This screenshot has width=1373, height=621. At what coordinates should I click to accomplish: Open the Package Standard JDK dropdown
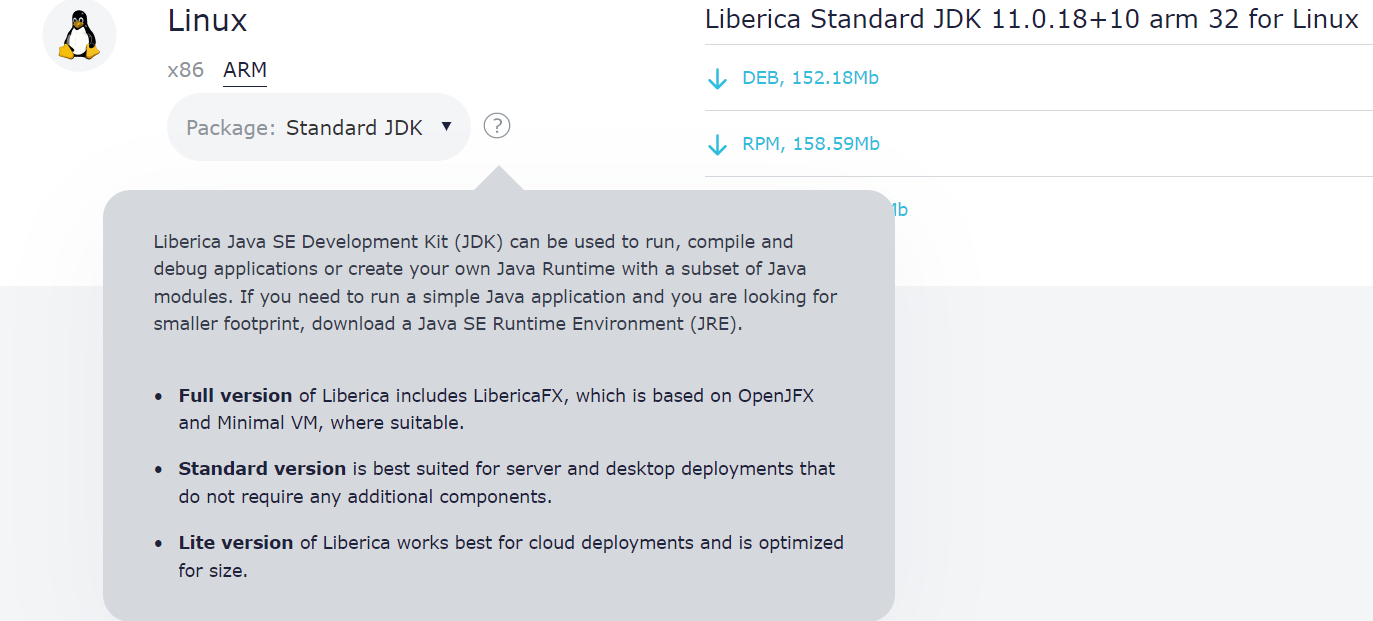(x=319, y=127)
